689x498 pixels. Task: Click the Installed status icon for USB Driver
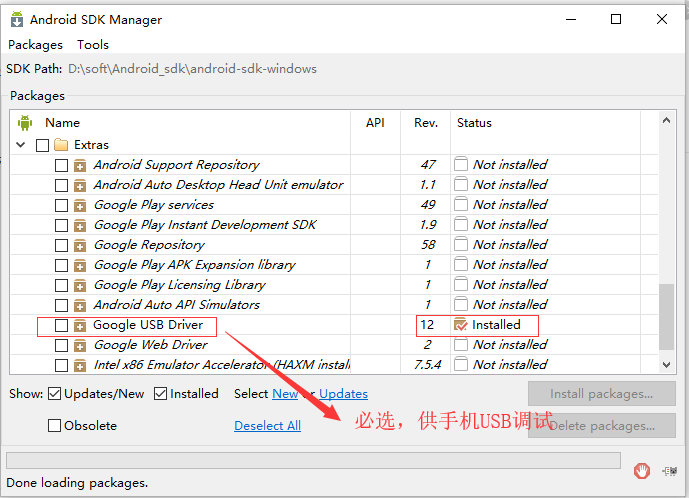click(461, 325)
